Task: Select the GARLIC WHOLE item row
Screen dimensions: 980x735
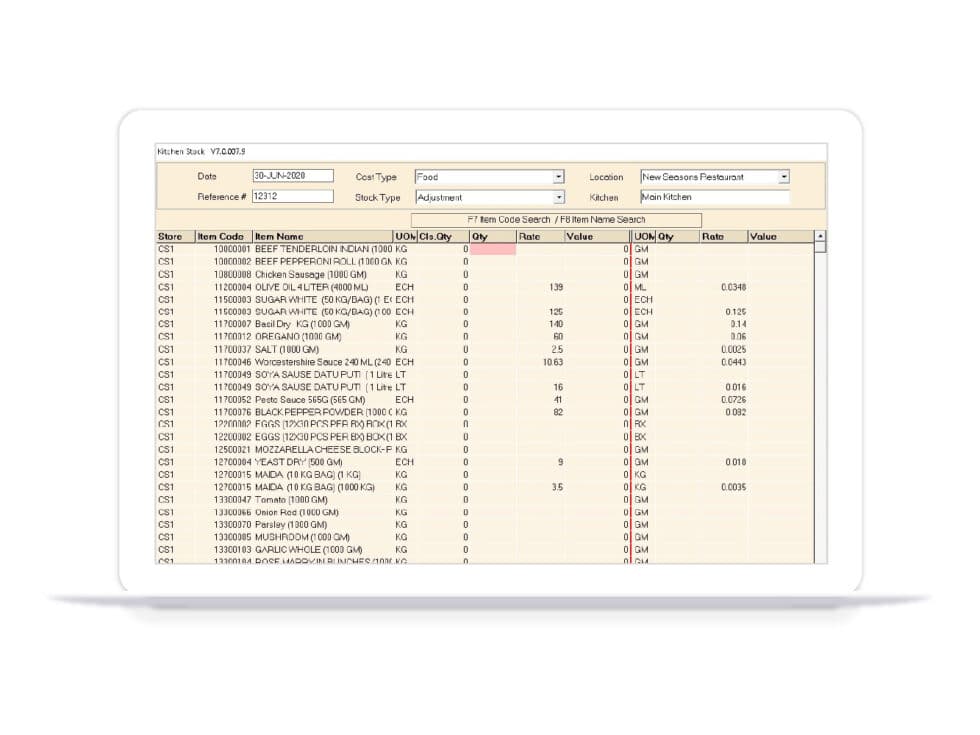Action: [320, 549]
